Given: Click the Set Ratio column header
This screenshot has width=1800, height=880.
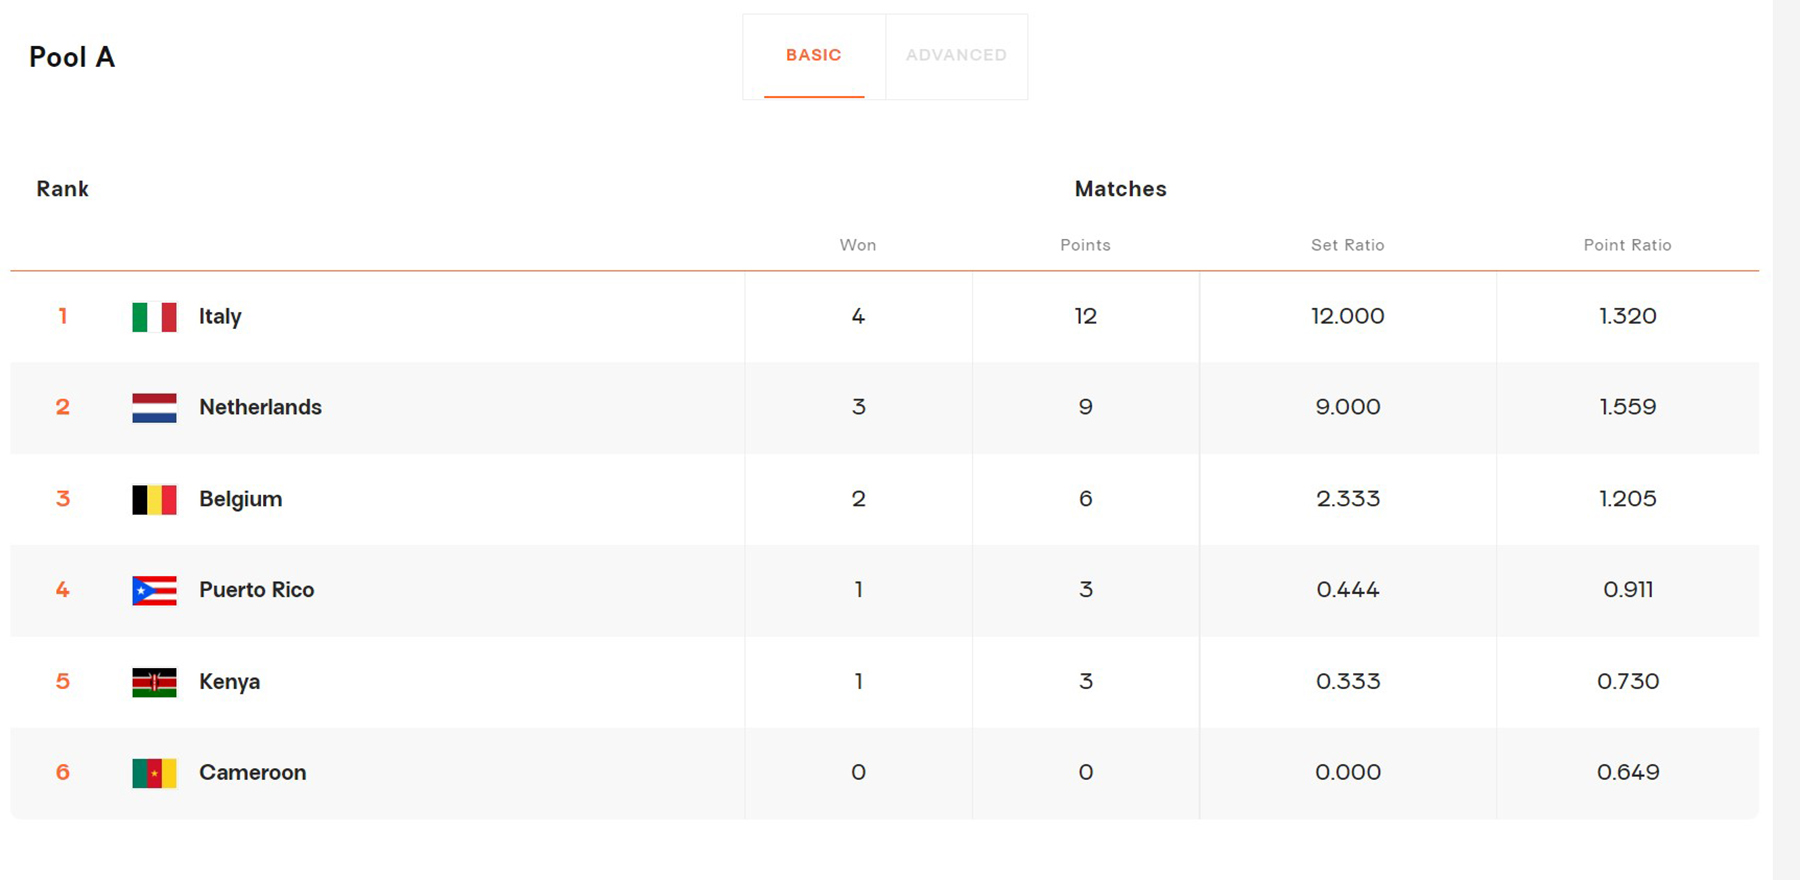Looking at the screenshot, I should (x=1348, y=245).
